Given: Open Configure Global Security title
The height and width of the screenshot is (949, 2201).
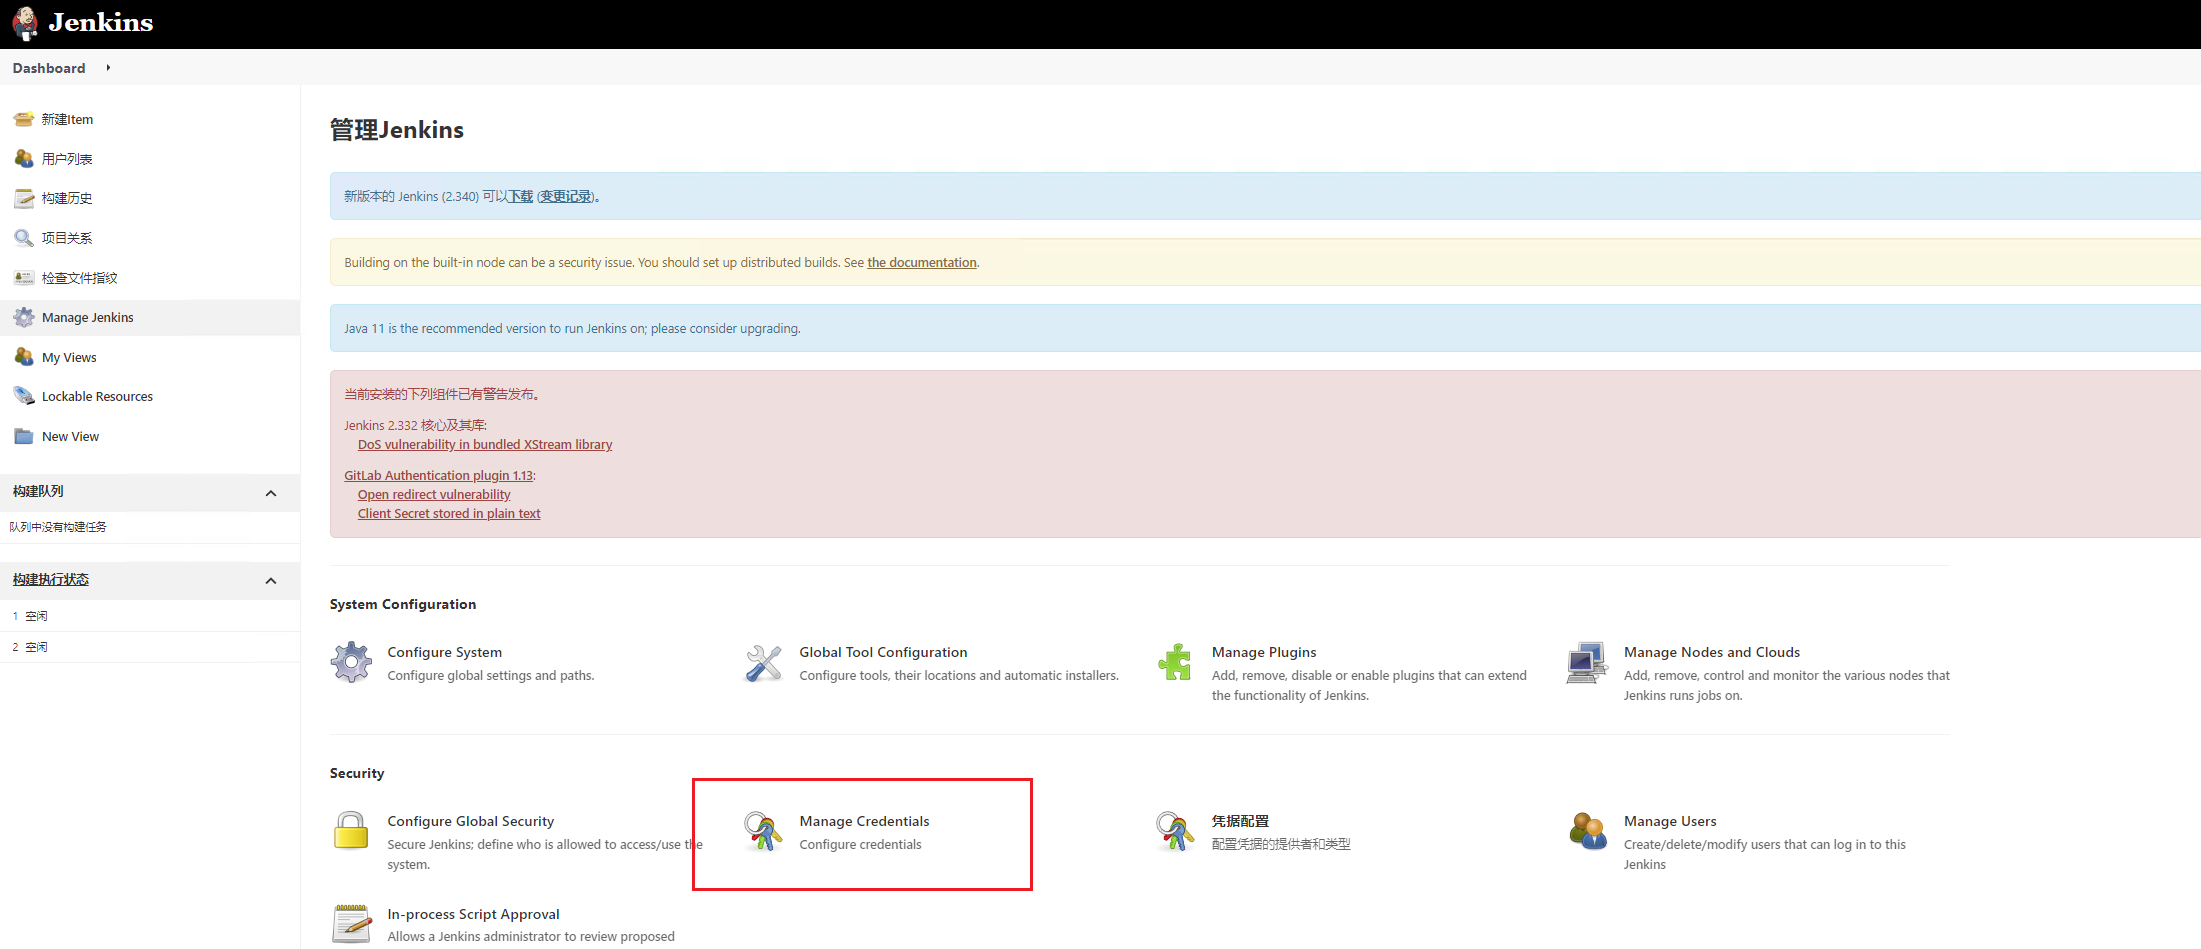Looking at the screenshot, I should coord(470,821).
